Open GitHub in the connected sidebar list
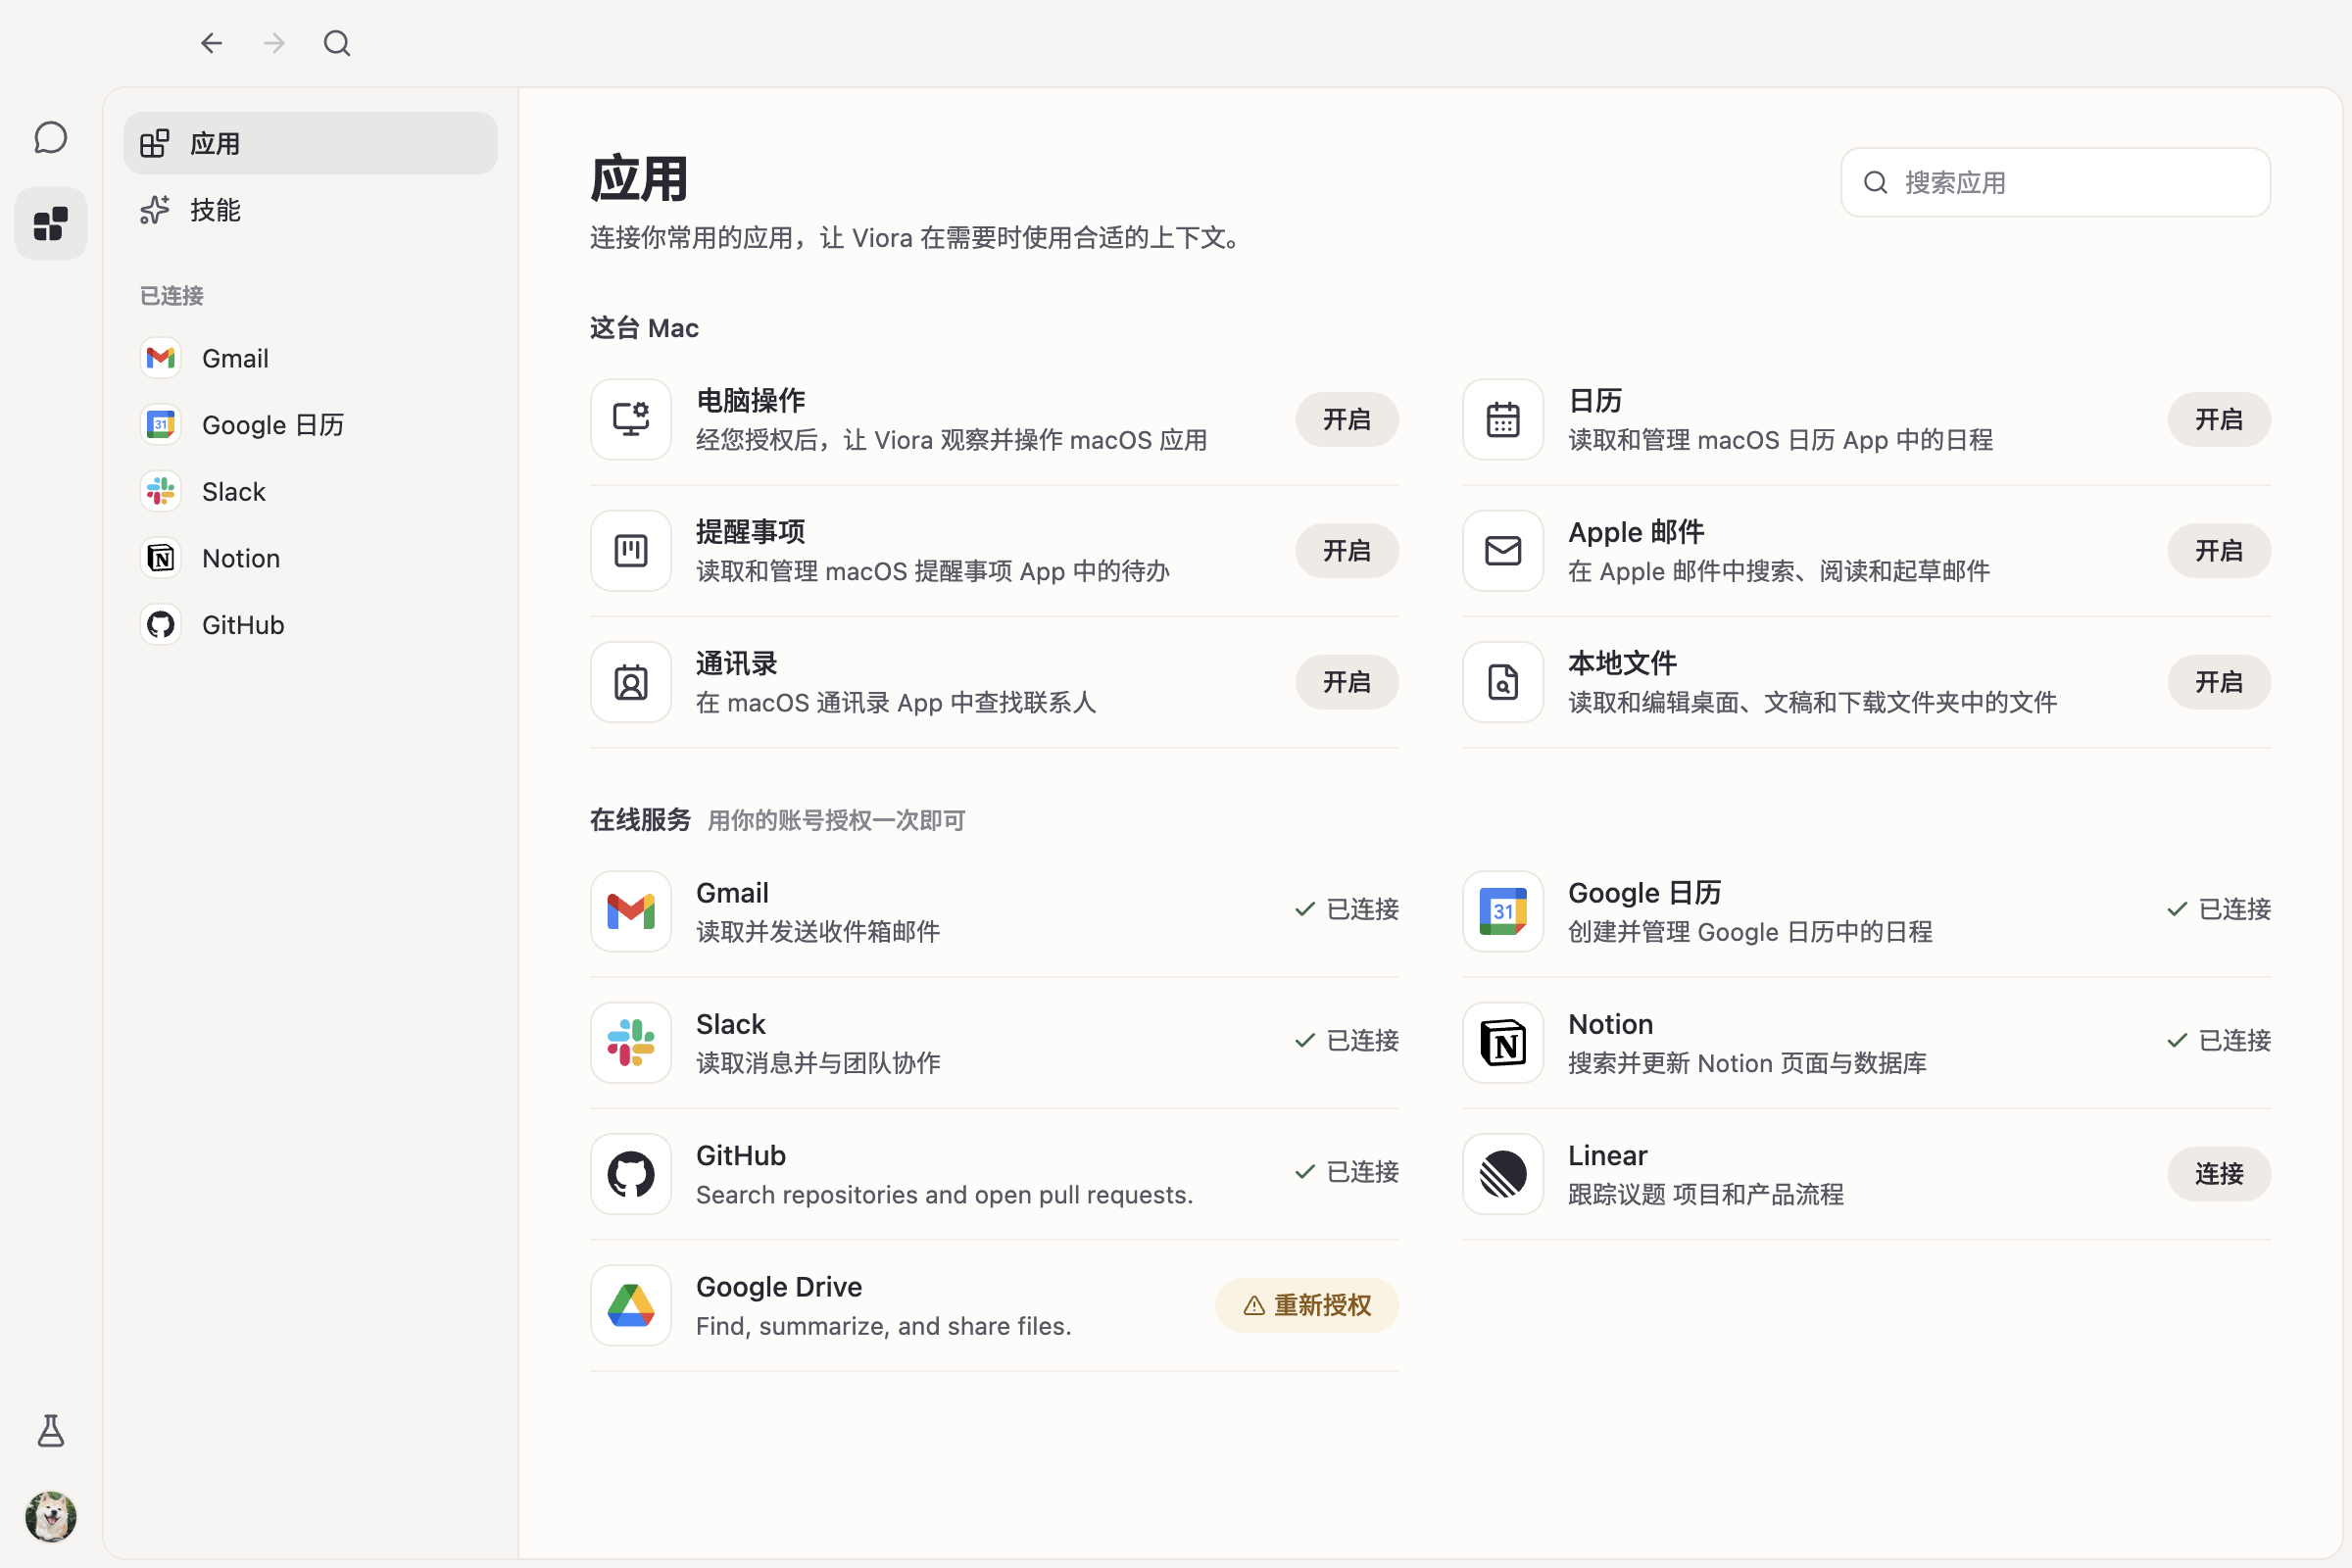 310,625
